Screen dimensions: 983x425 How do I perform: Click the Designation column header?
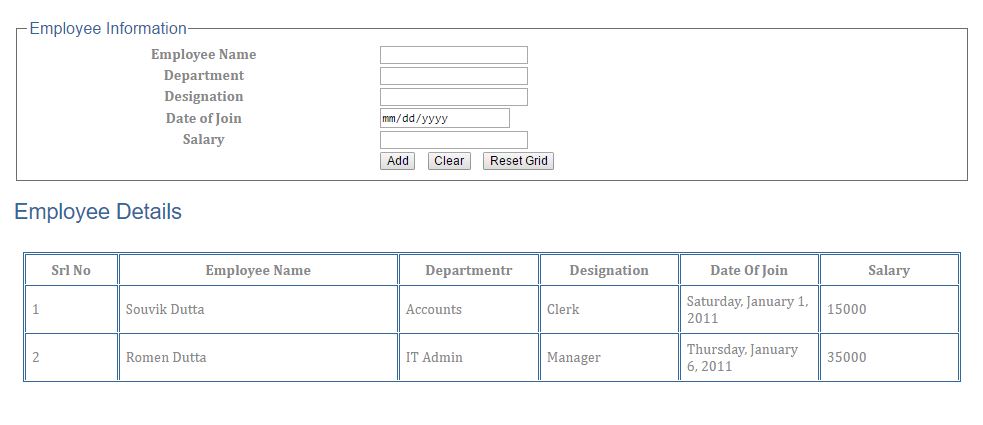(609, 270)
